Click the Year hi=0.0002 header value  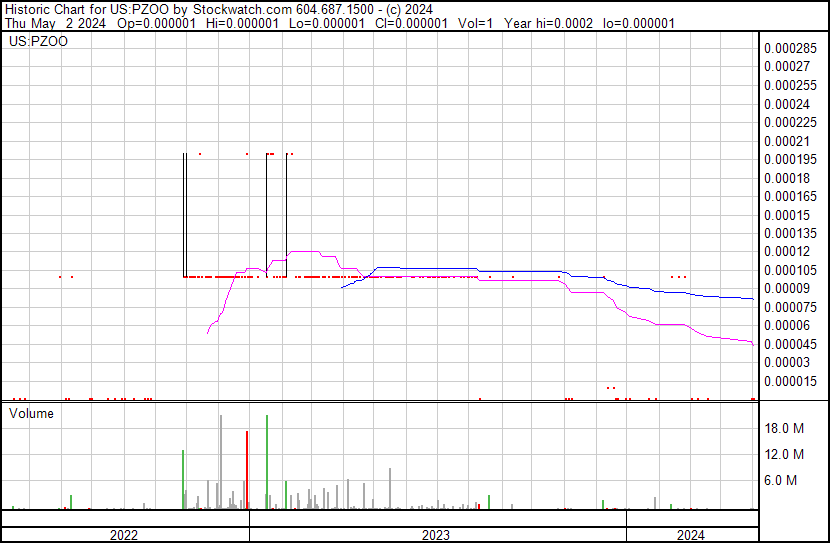(548, 23)
